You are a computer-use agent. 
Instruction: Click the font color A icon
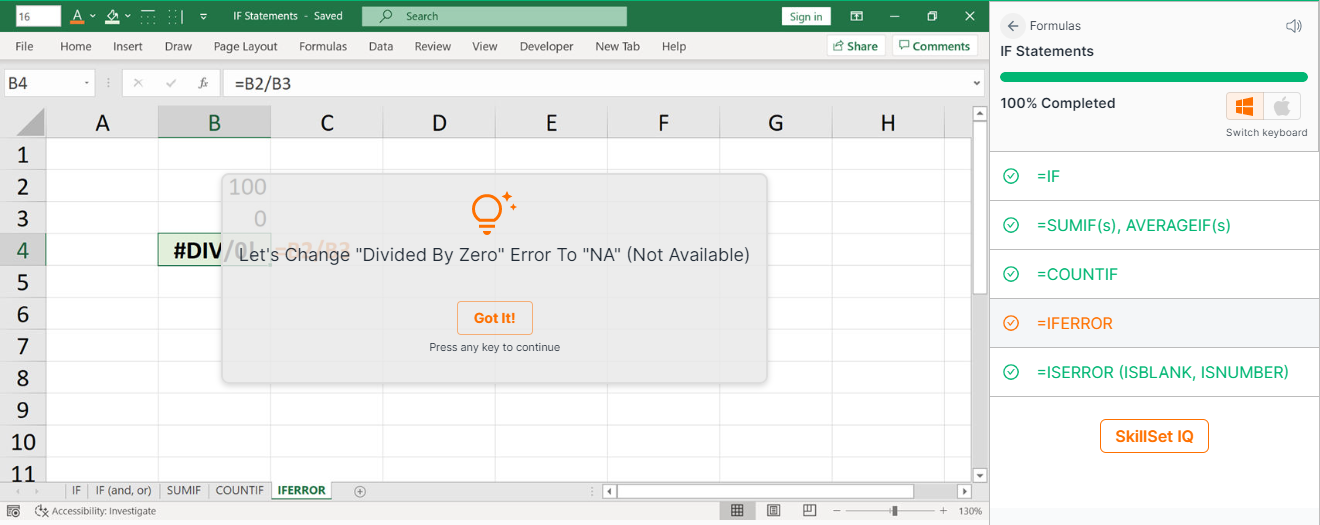[78, 16]
